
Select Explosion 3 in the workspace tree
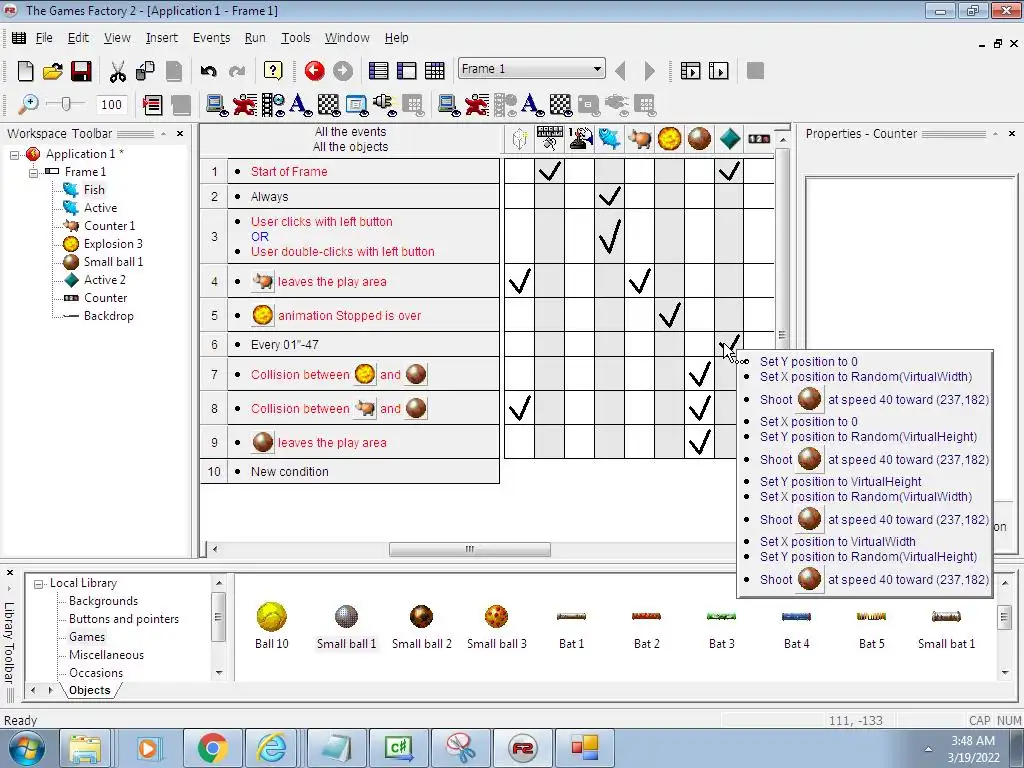113,244
